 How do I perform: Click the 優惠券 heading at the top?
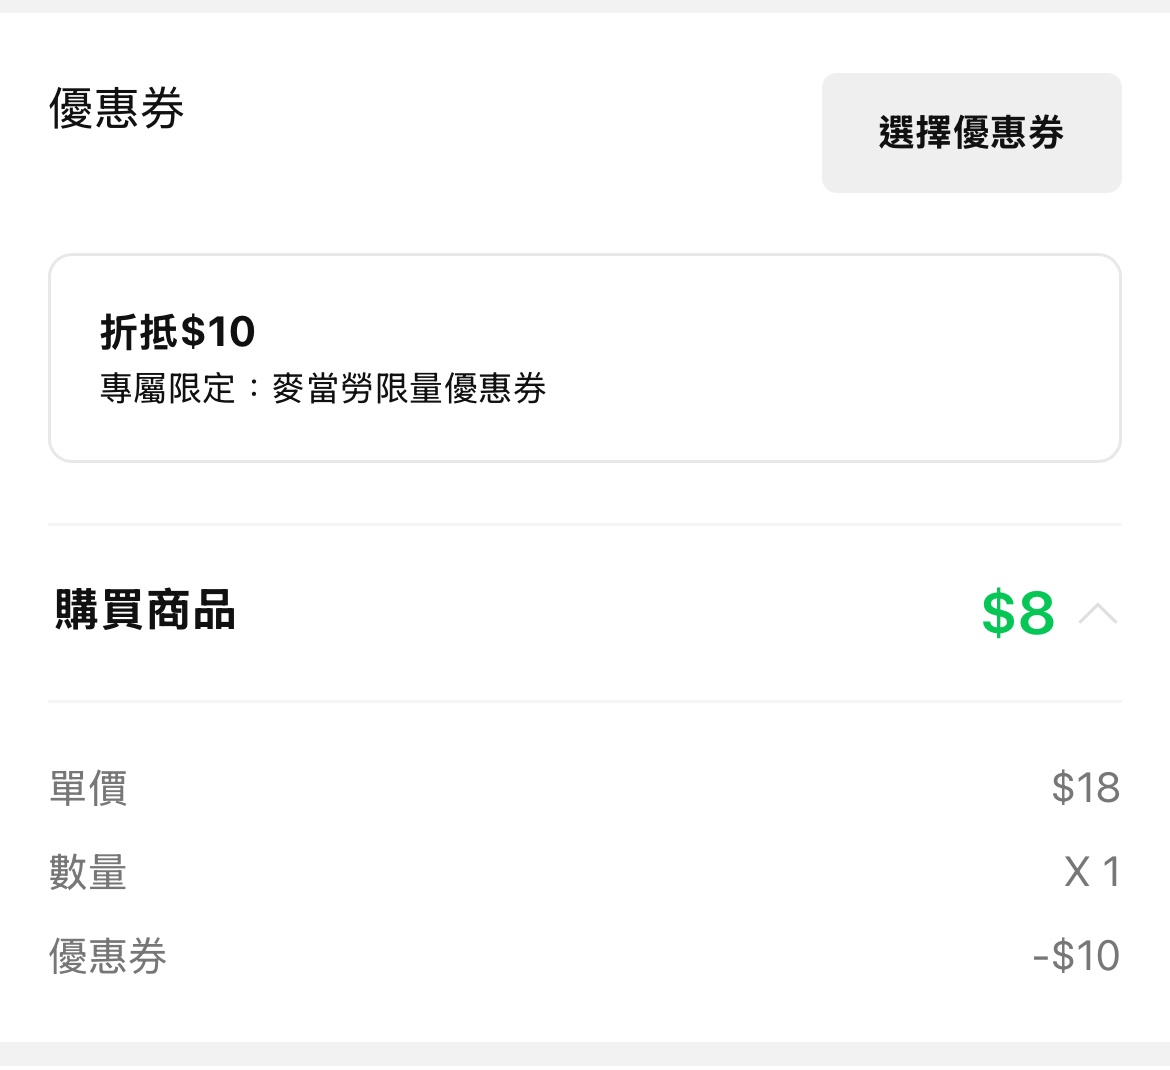pyautogui.click(x=117, y=108)
